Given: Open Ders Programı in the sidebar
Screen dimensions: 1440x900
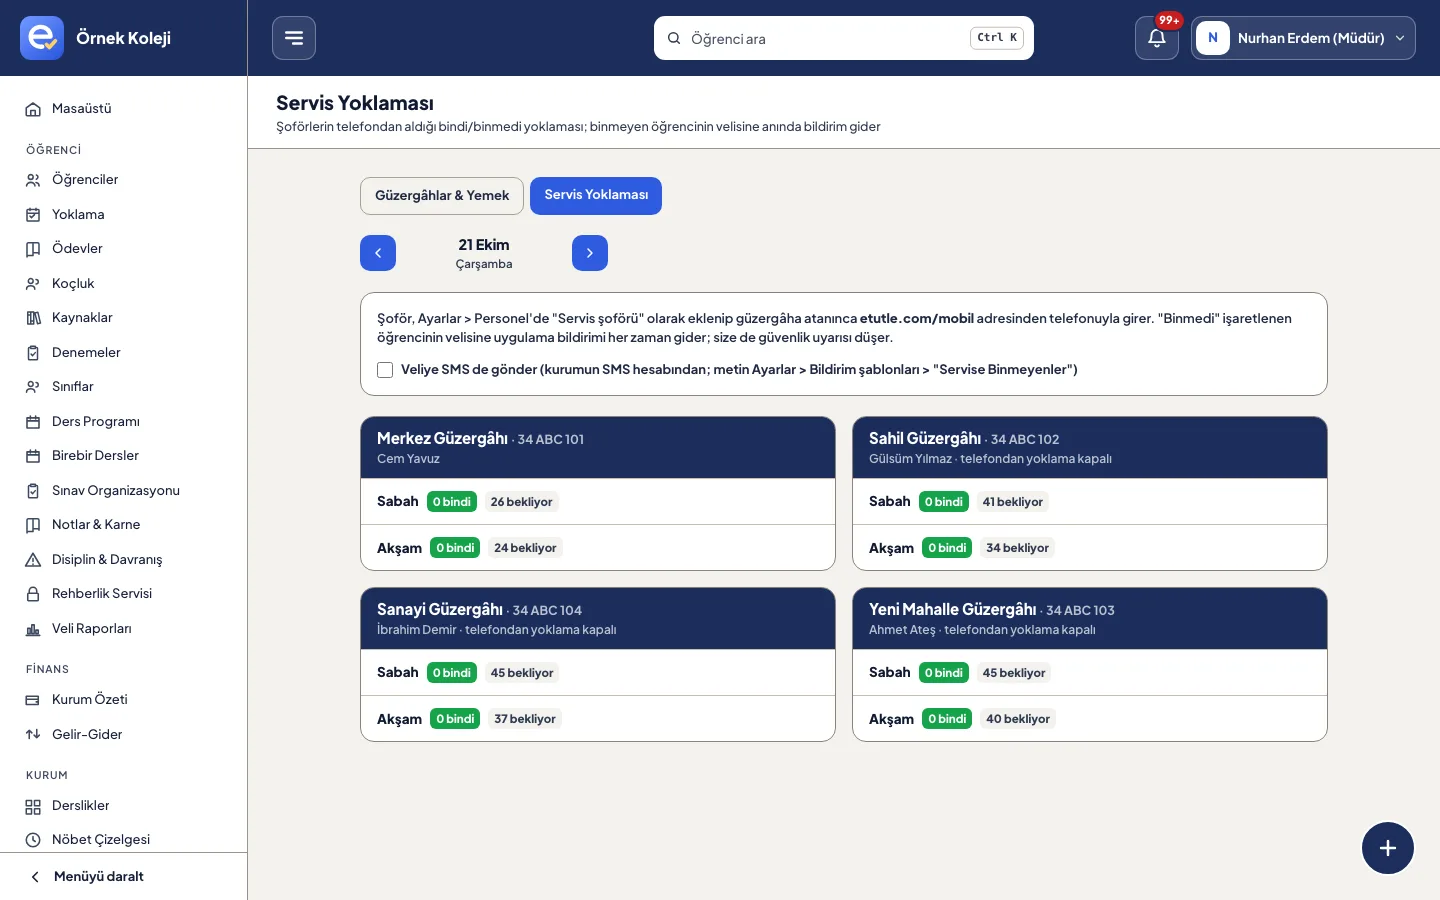Looking at the screenshot, I should click(x=124, y=421).
